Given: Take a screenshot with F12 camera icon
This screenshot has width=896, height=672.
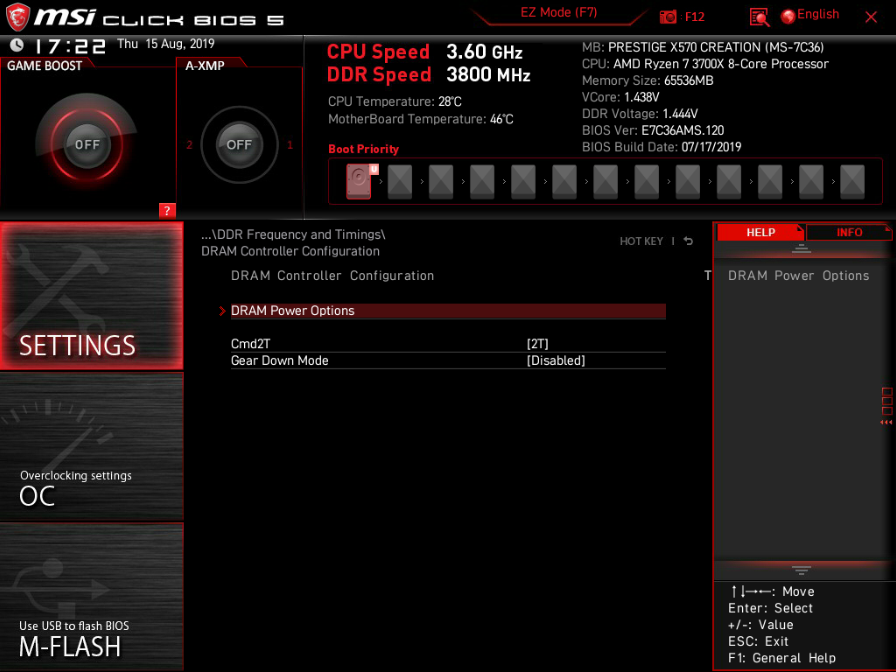Looking at the screenshot, I should pyautogui.click(x=667, y=17).
